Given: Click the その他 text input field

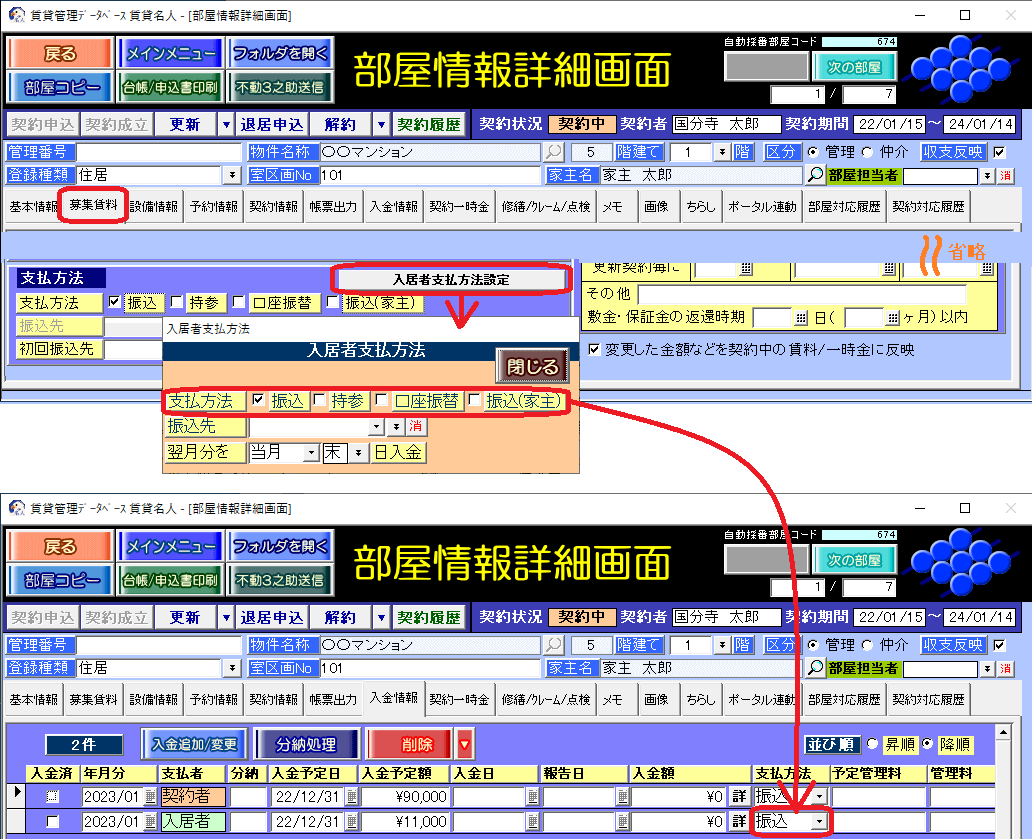Looking at the screenshot, I should coord(800,294).
